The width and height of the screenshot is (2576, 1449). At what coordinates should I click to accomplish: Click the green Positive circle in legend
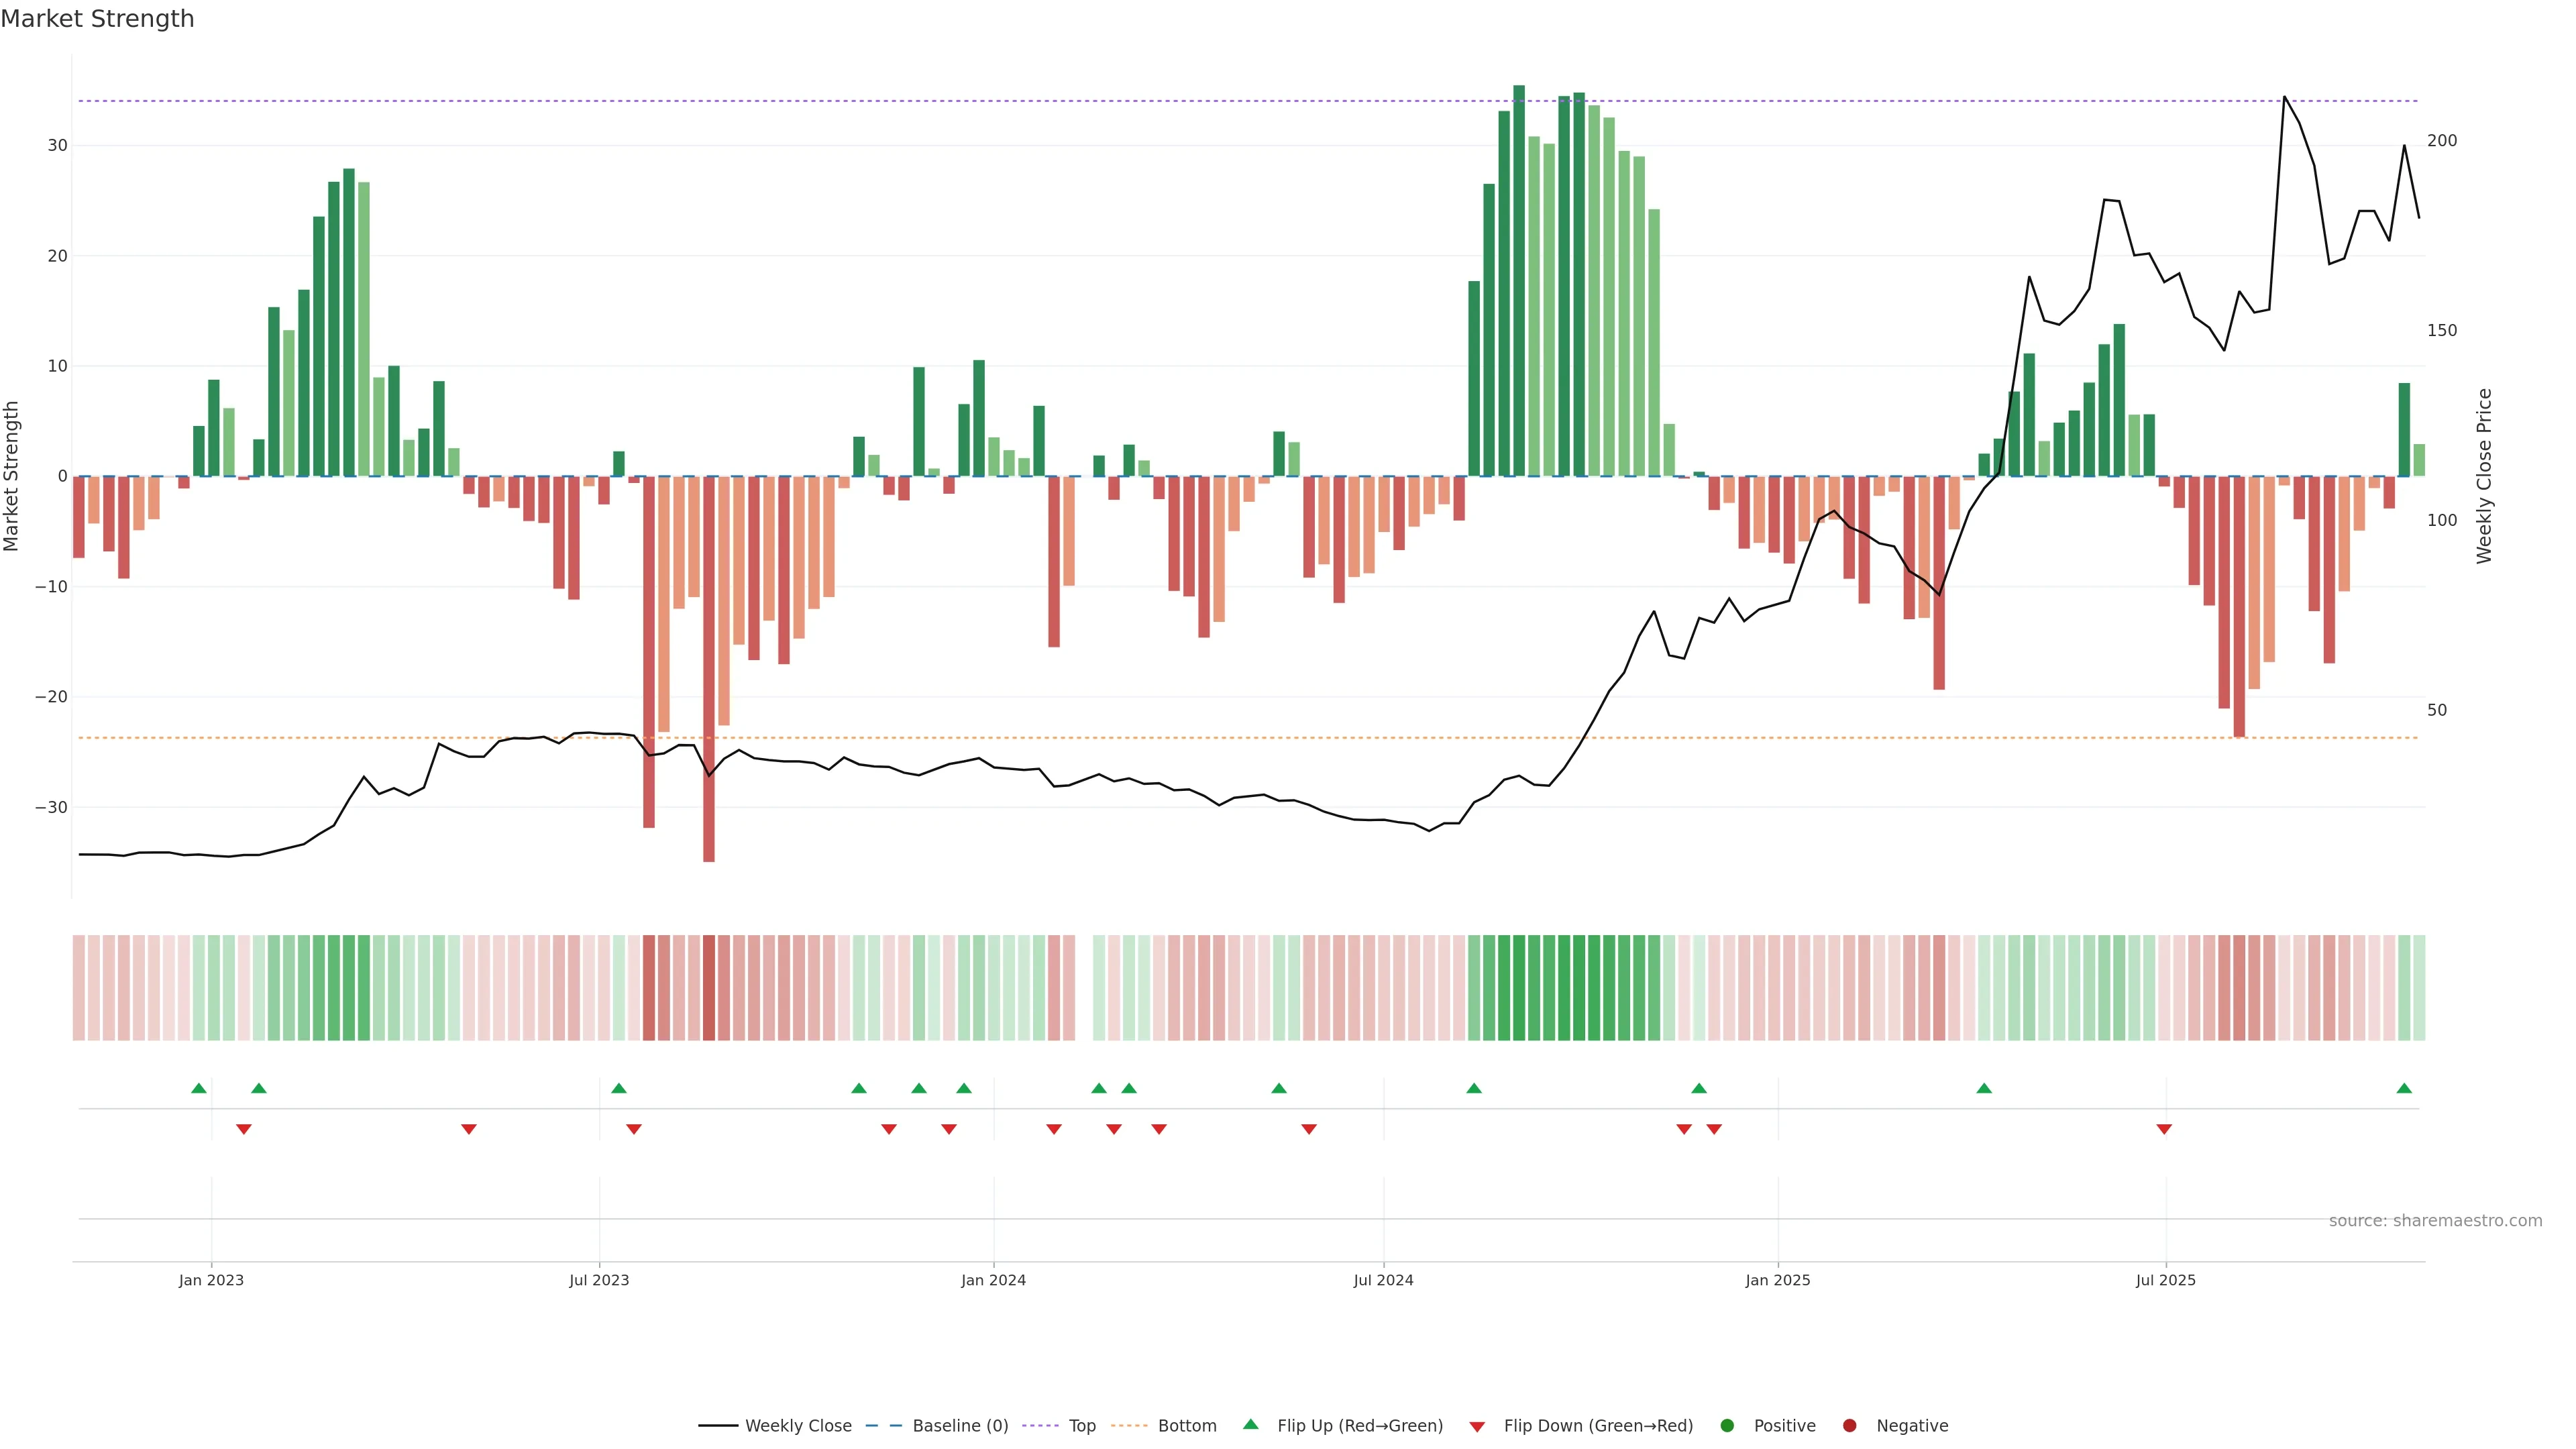click(1727, 1426)
